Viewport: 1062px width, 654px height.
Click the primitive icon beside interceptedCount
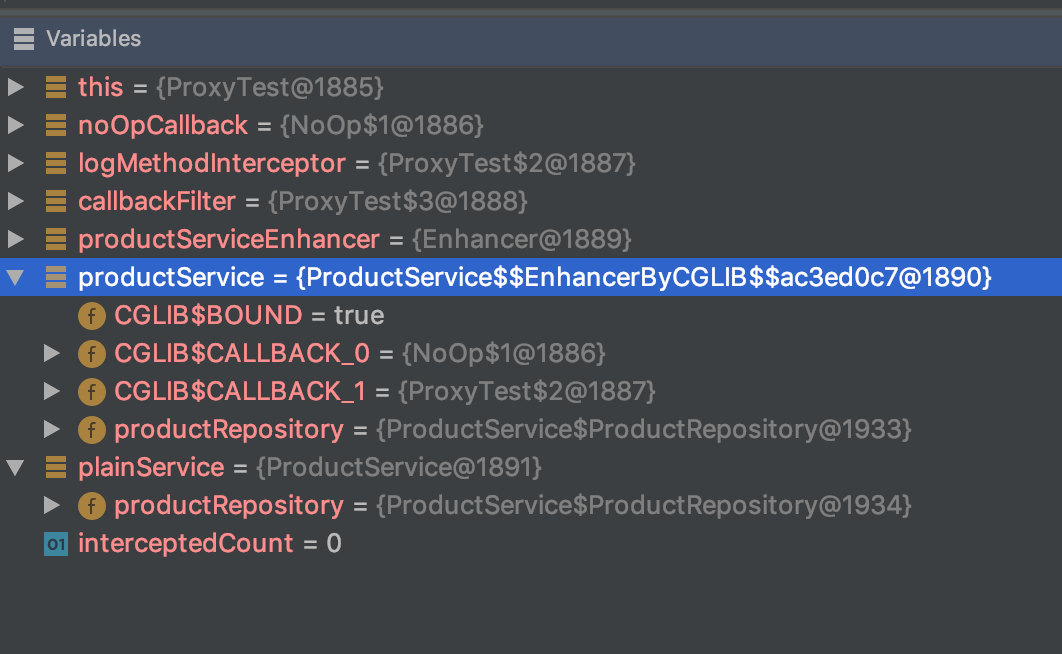pos(56,543)
